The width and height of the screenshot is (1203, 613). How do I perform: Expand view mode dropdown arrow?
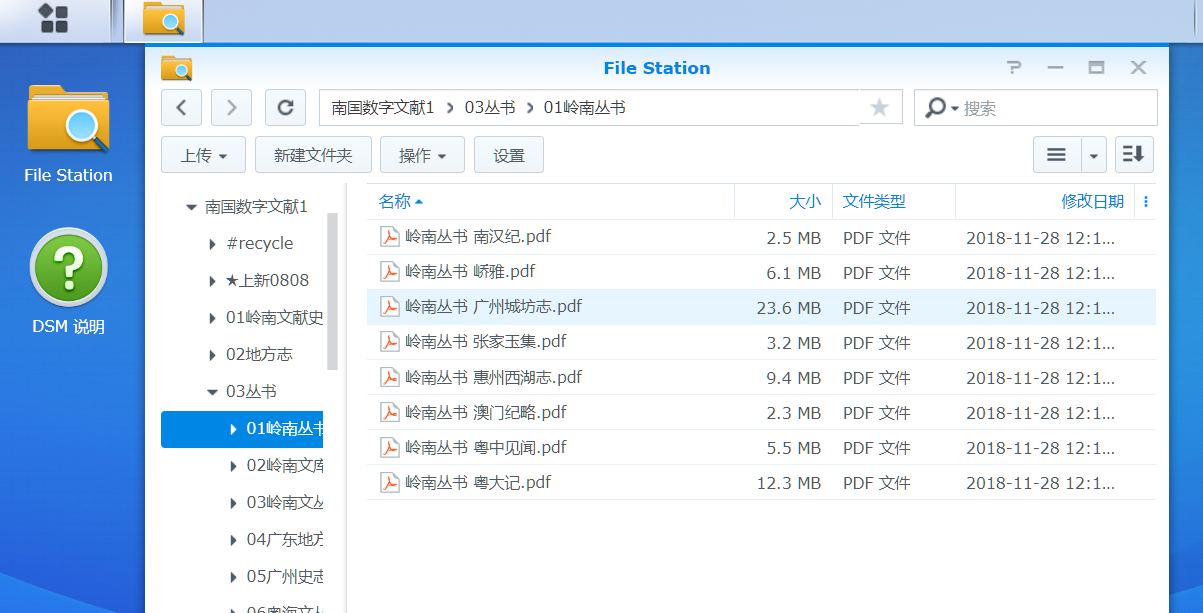(x=1093, y=155)
